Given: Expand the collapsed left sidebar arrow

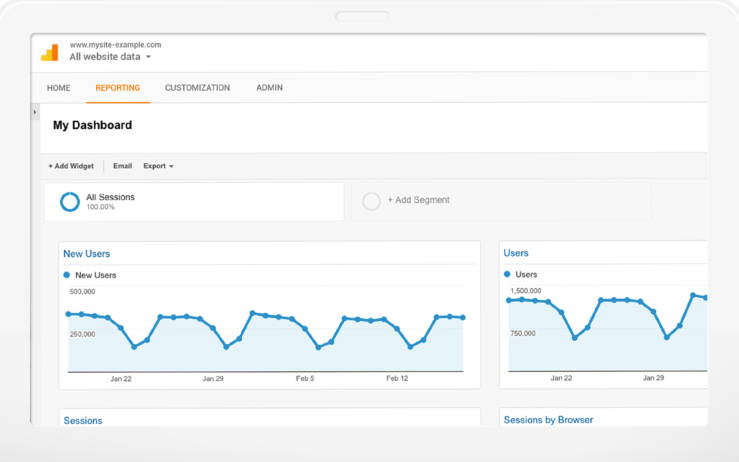Looking at the screenshot, I should [36, 112].
